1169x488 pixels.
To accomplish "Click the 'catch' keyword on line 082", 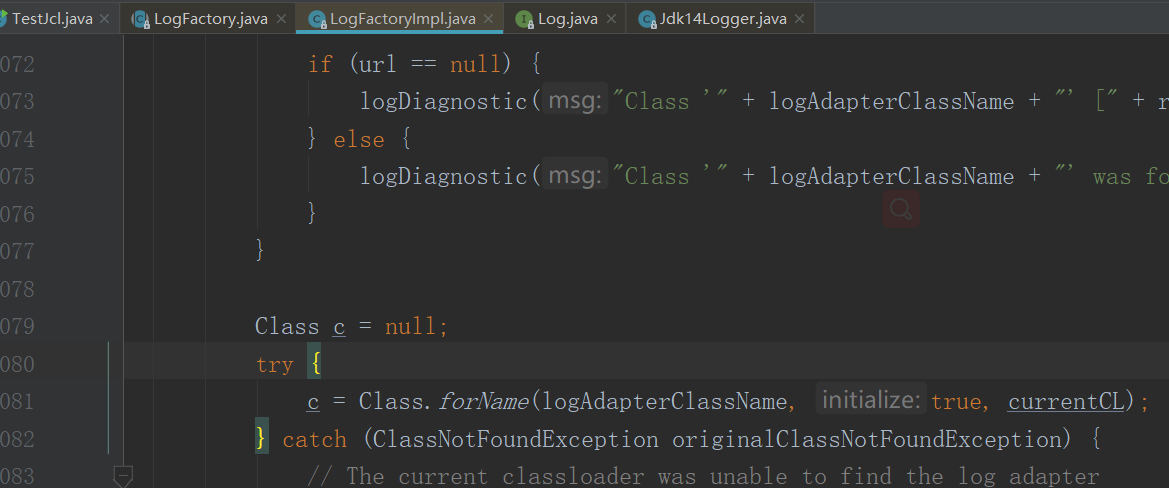I will [x=315, y=440].
